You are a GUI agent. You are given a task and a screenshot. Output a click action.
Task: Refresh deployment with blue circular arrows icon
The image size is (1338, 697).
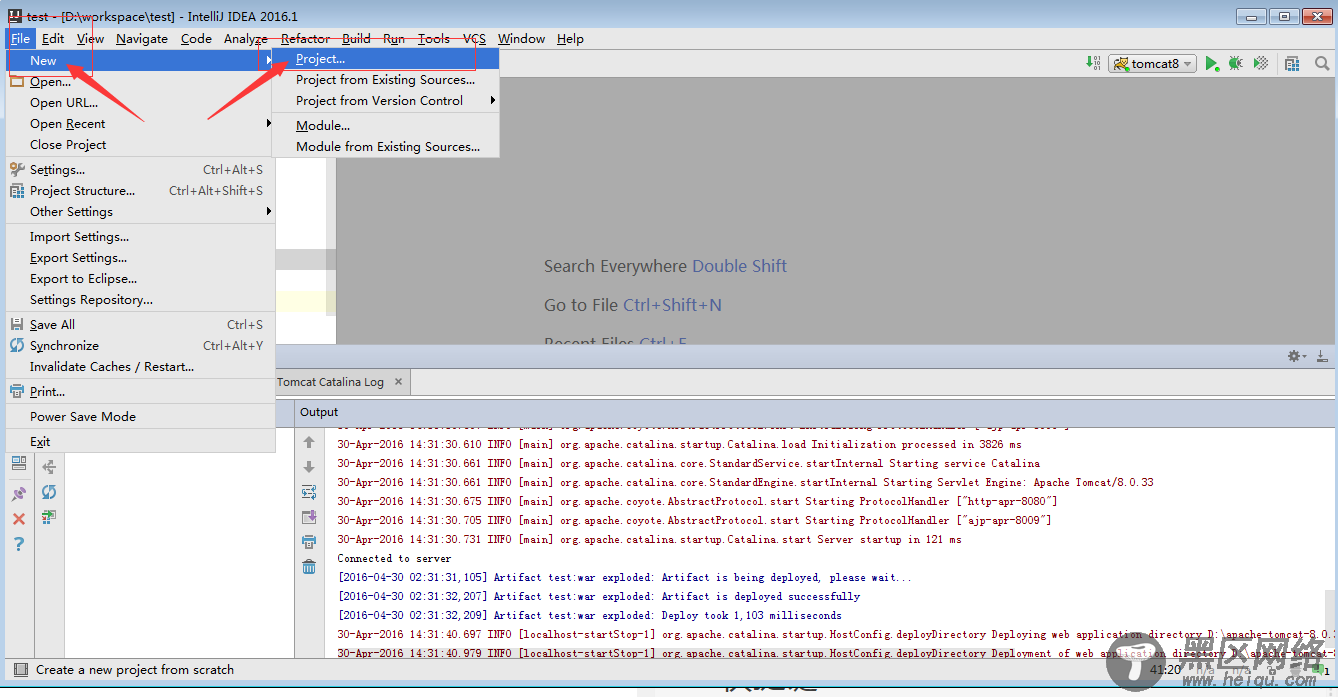coord(49,492)
